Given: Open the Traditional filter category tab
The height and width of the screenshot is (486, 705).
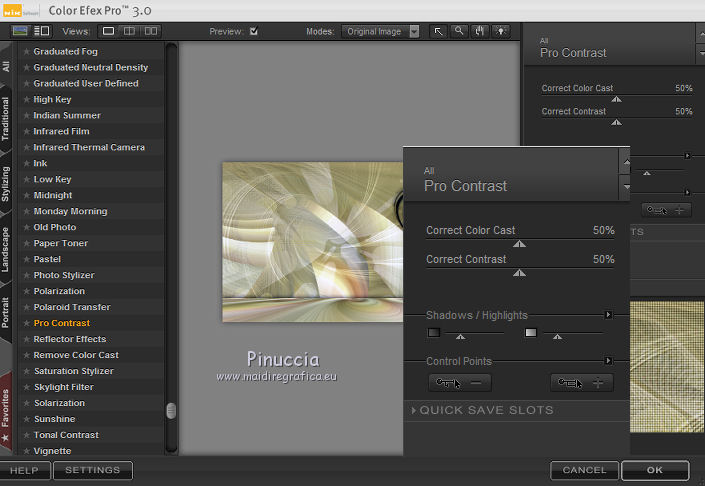Looking at the screenshot, I should [x=5, y=119].
